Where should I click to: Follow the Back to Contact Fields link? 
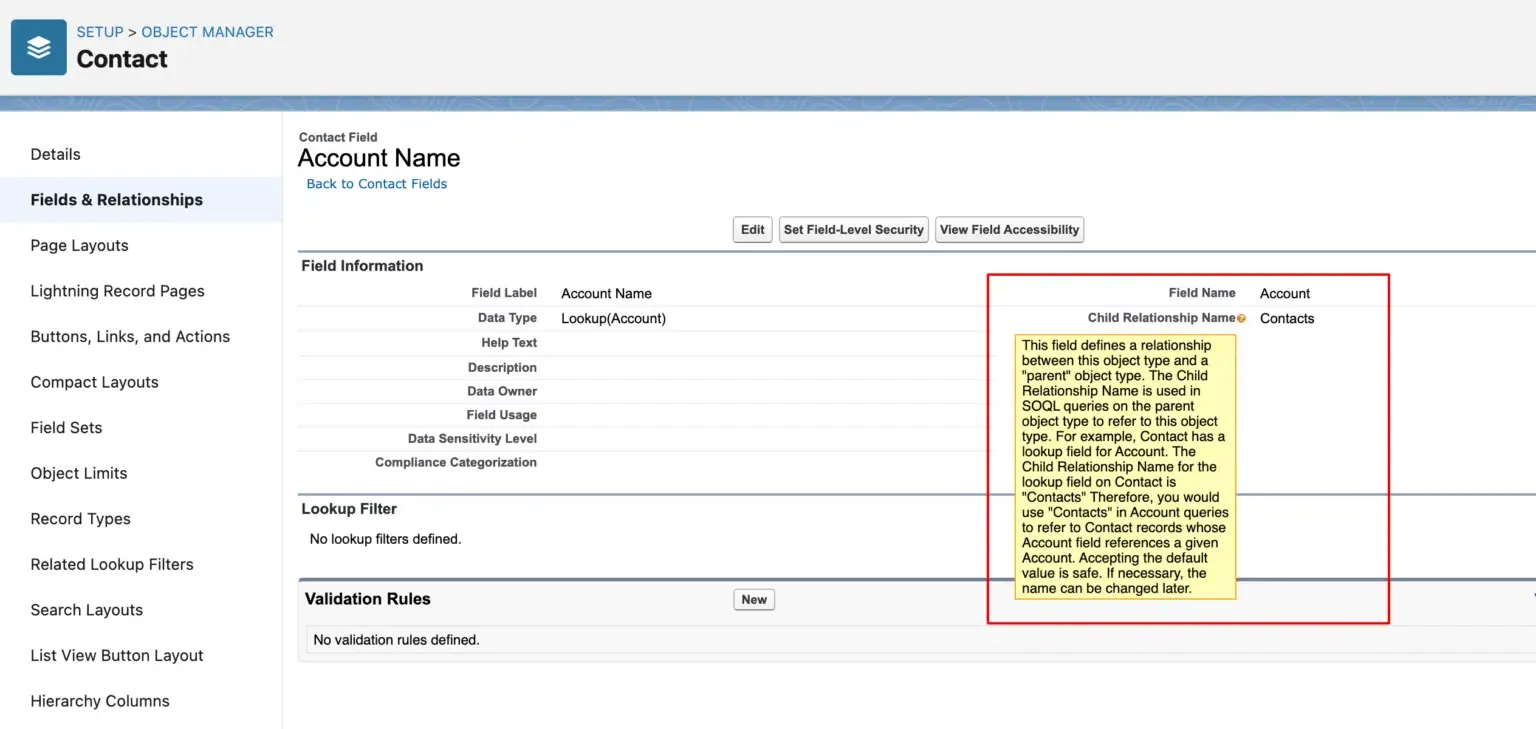coord(377,184)
